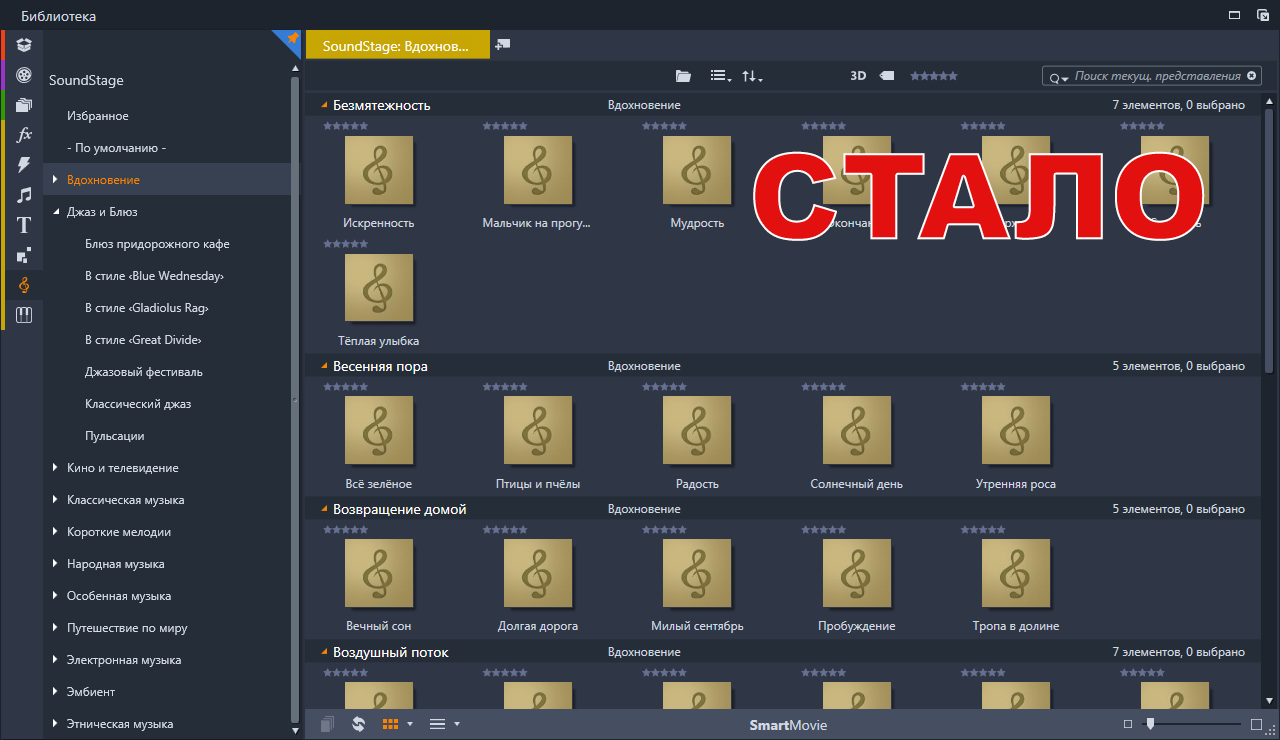
Task: Select the Милый сентябрь thumbnail
Action: coord(697,573)
